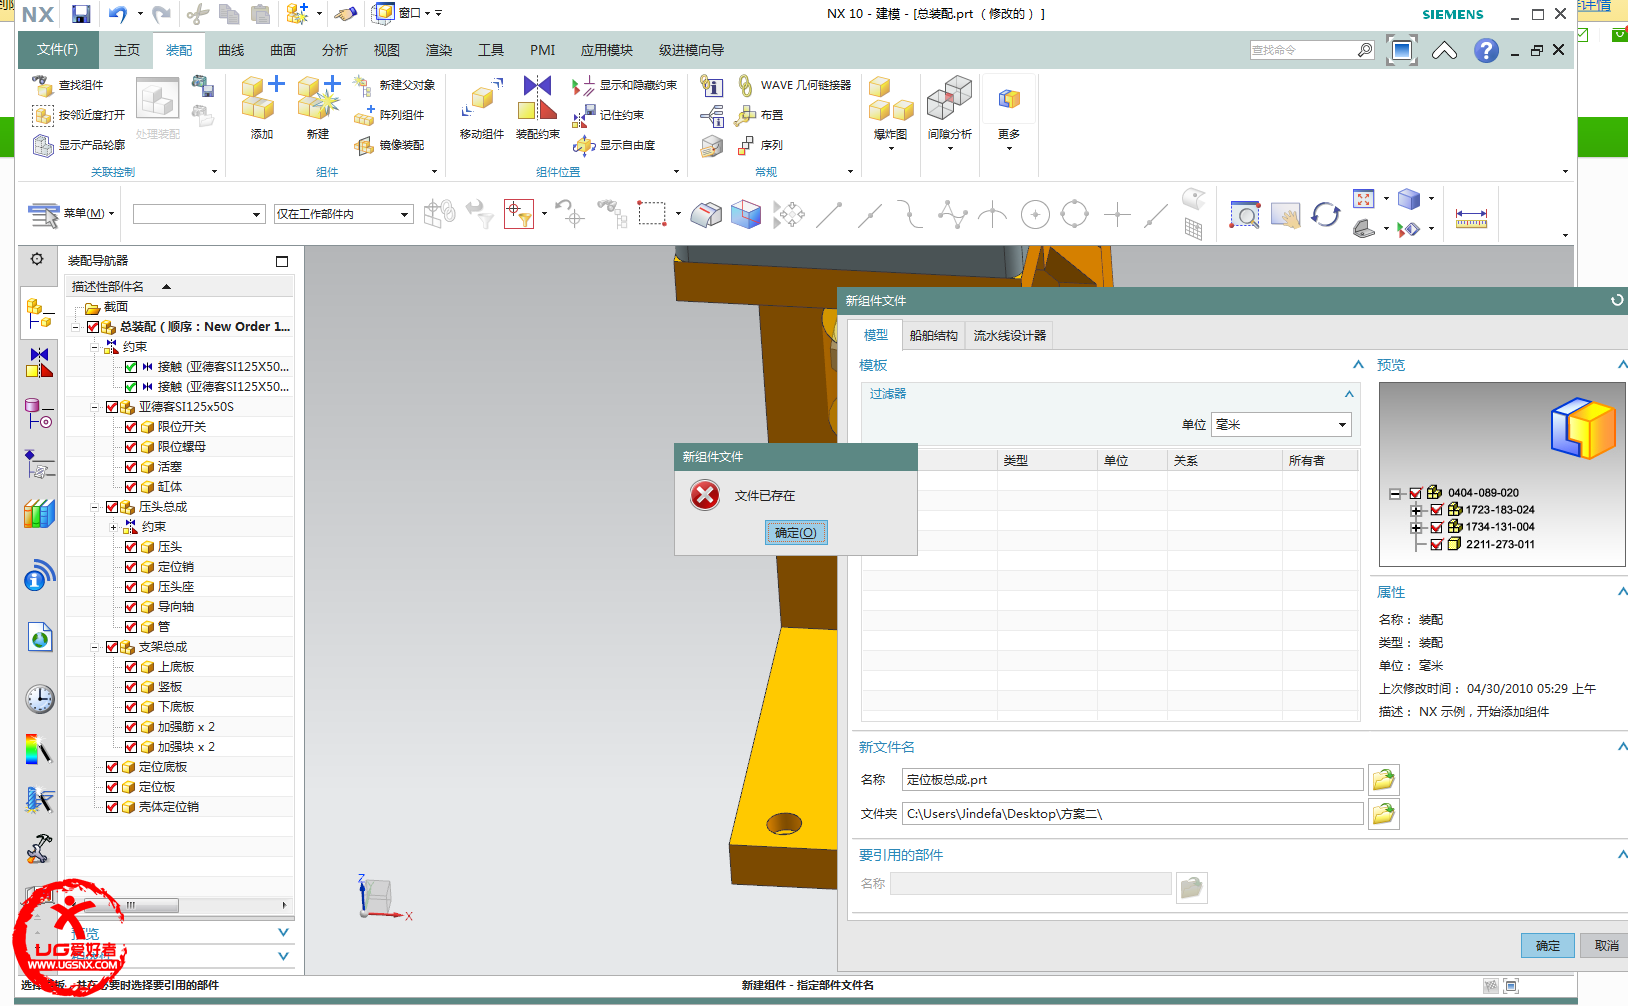Switch to the 主页 ribbon tab
Image resolution: width=1628 pixels, height=1006 pixels.
[127, 50]
